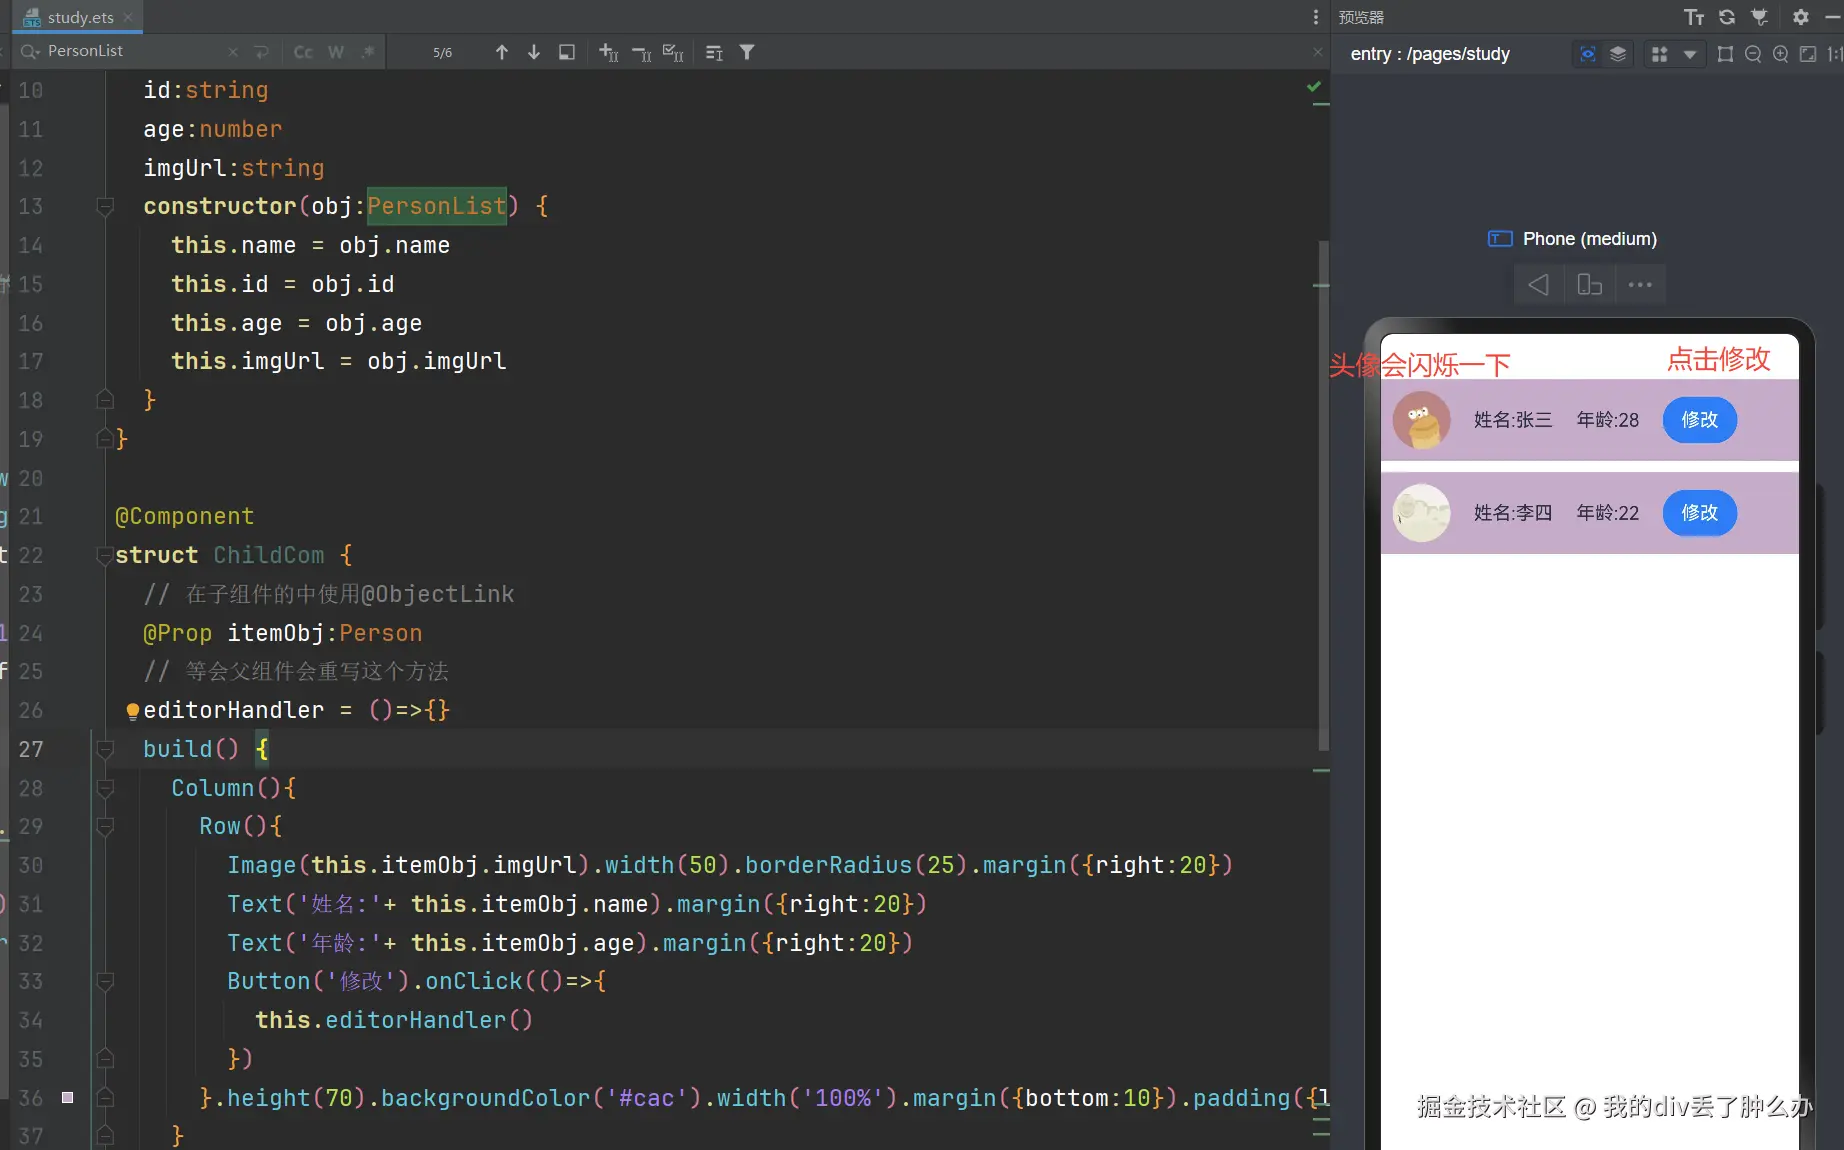Viewport: 1844px width, 1150px height.
Task: Click the PersonList search input field
Action: pyautogui.click(x=134, y=51)
